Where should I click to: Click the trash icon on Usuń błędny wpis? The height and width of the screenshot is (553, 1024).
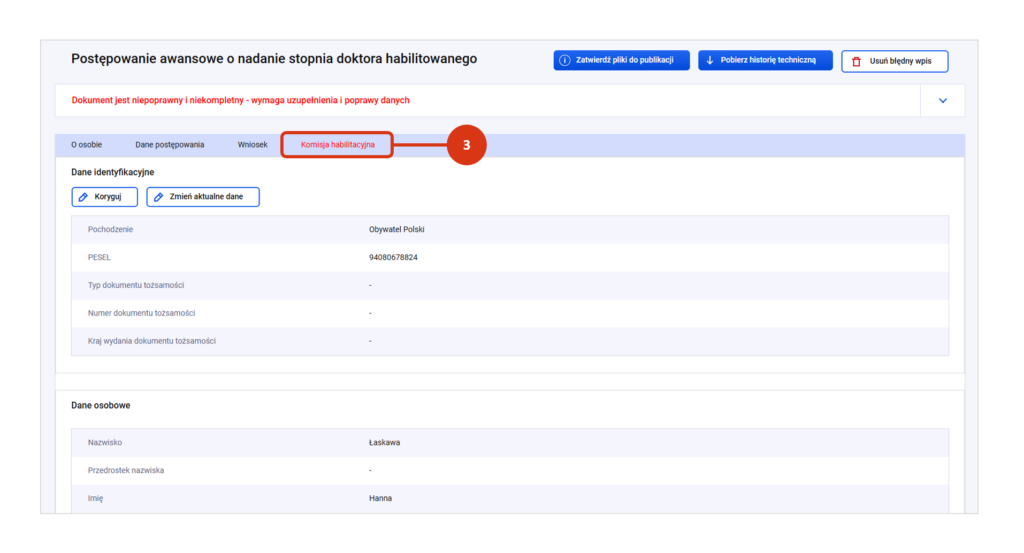pos(856,62)
